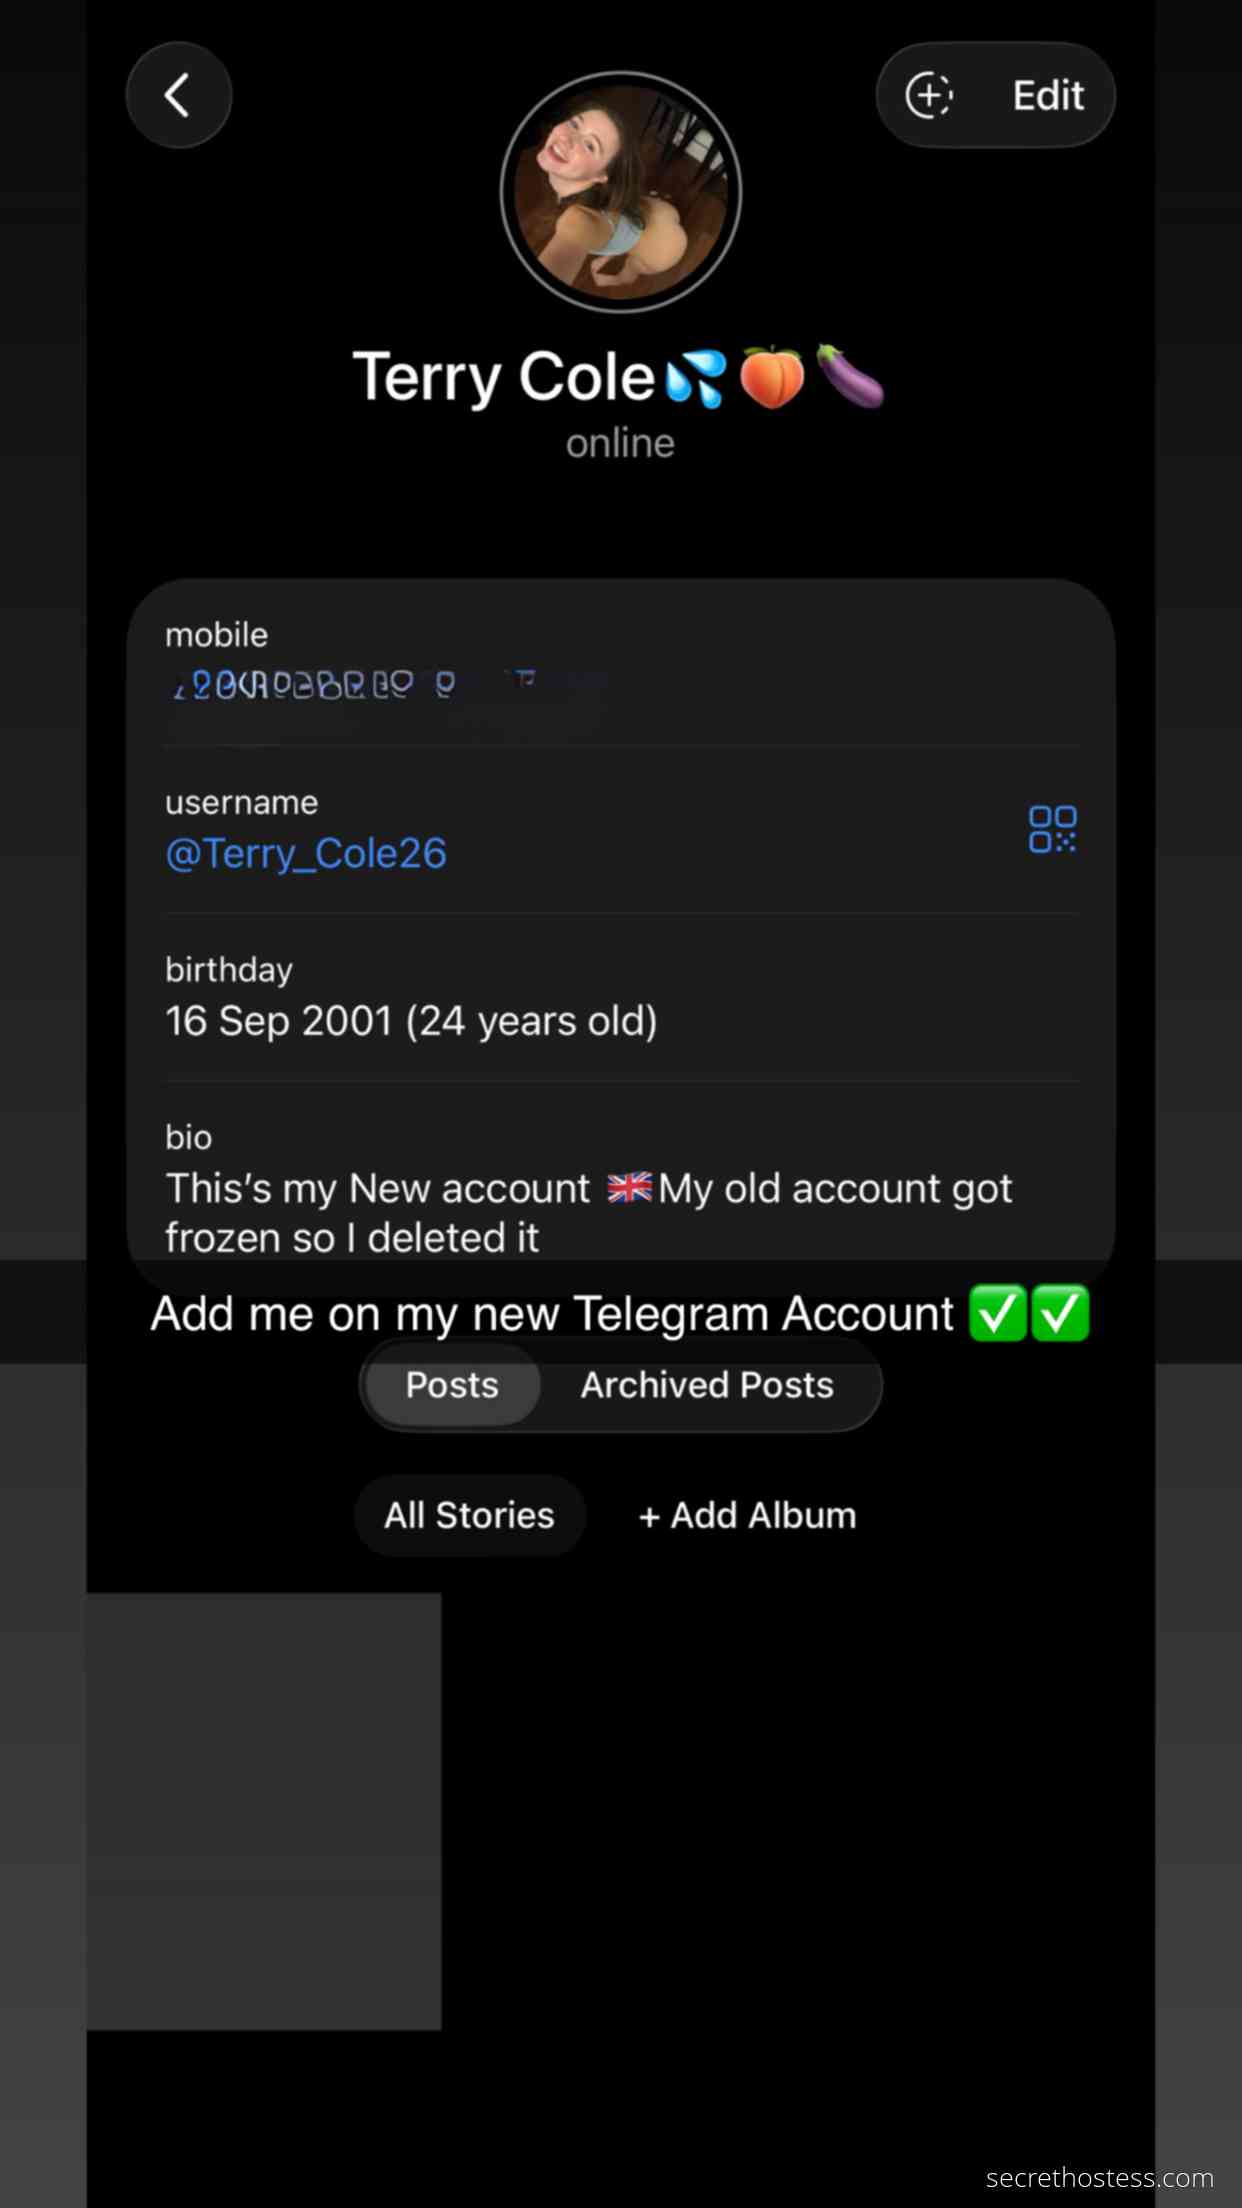Open the QR code icon beside username
1242x2208 pixels.
coord(1052,829)
